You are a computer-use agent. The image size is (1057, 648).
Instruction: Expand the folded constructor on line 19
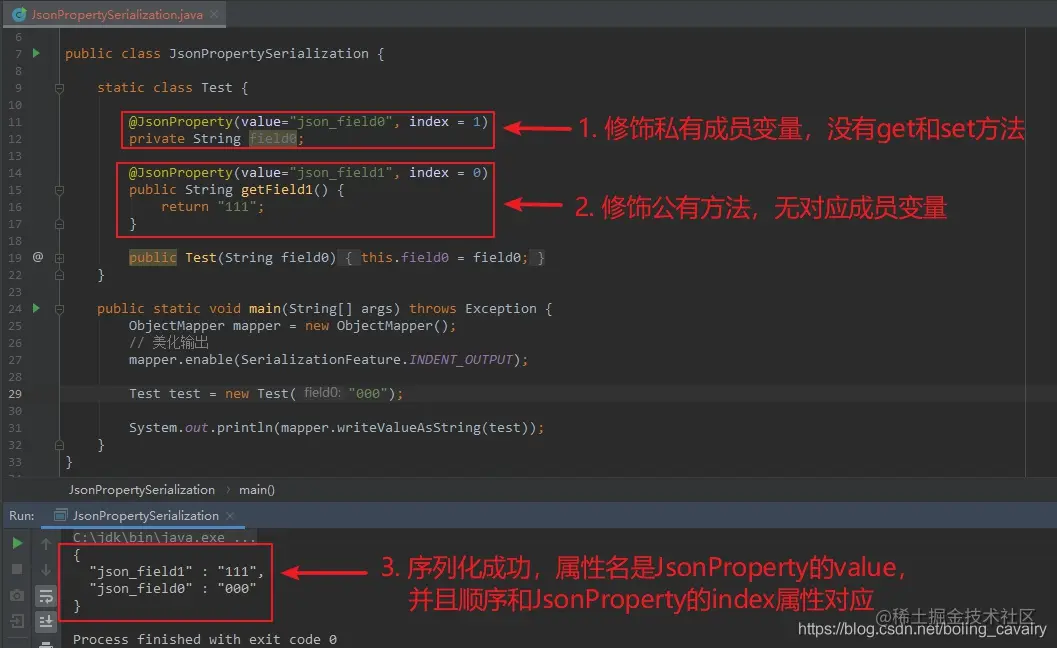tap(59, 258)
